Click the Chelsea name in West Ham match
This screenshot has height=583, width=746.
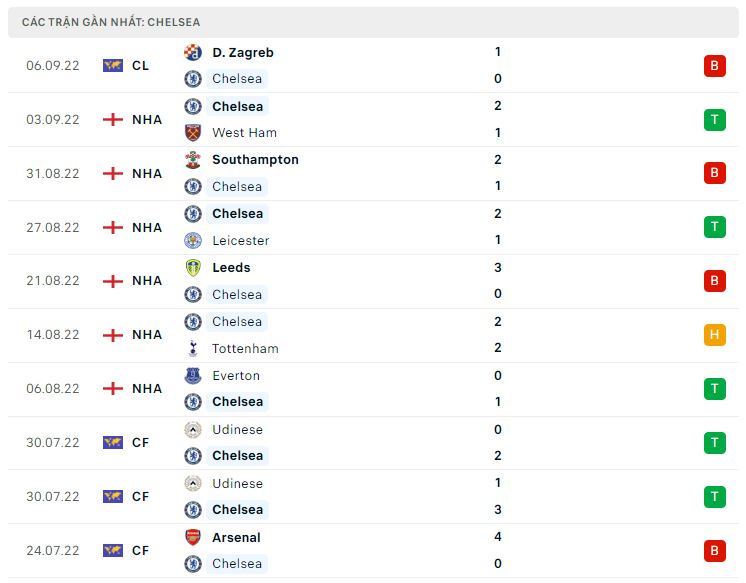coord(237,106)
